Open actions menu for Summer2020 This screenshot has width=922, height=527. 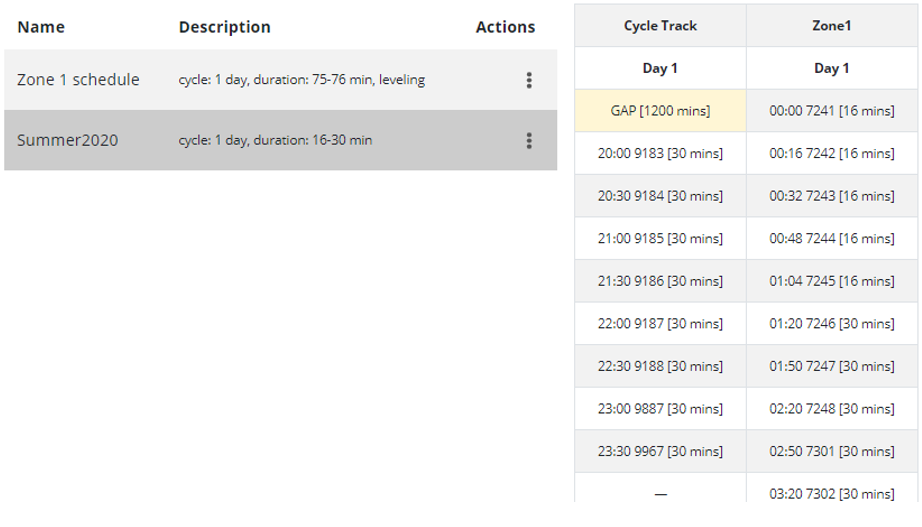529,141
